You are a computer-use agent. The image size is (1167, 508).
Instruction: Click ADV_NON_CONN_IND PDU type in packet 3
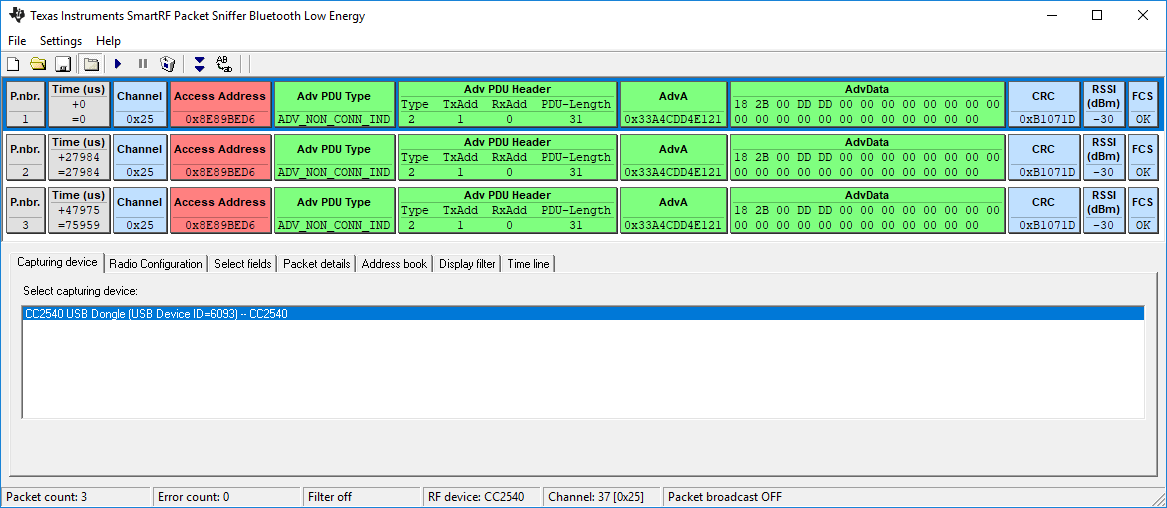[x=334, y=210]
